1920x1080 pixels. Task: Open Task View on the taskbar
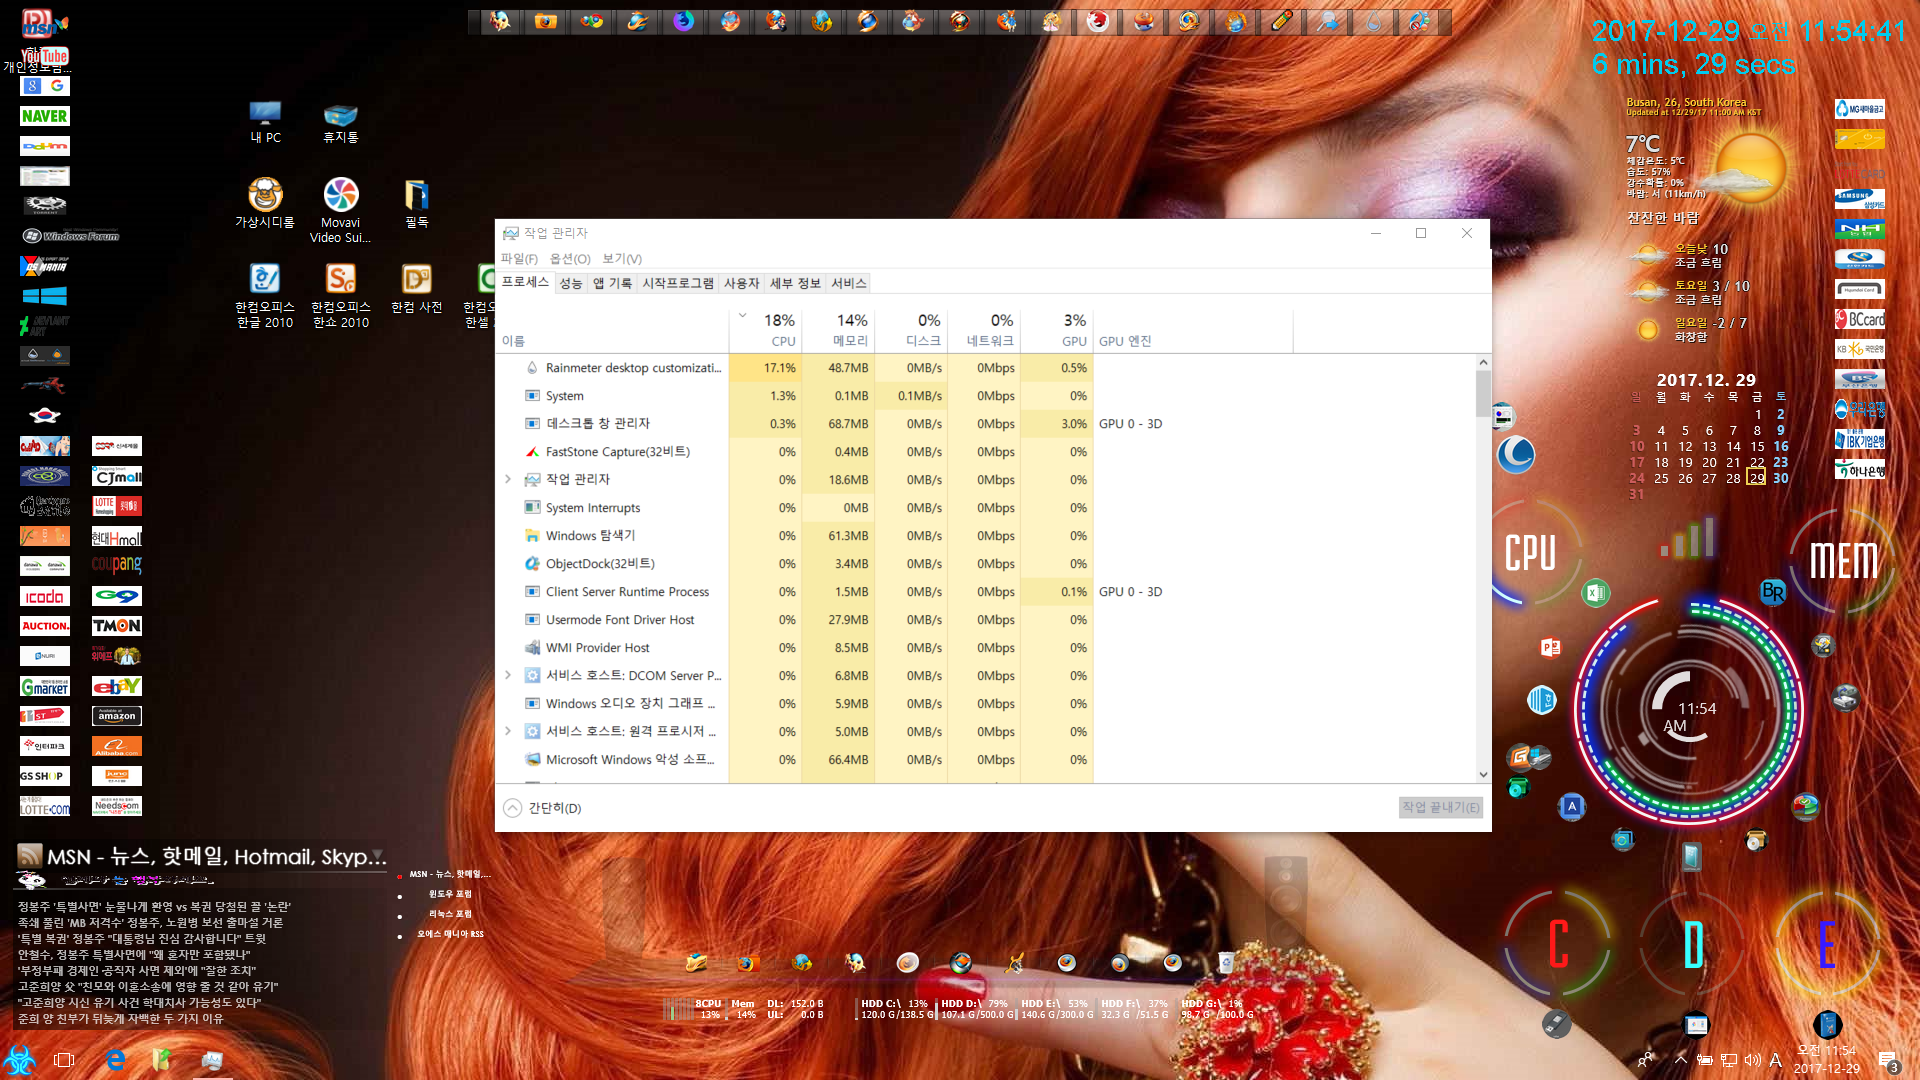64,1059
